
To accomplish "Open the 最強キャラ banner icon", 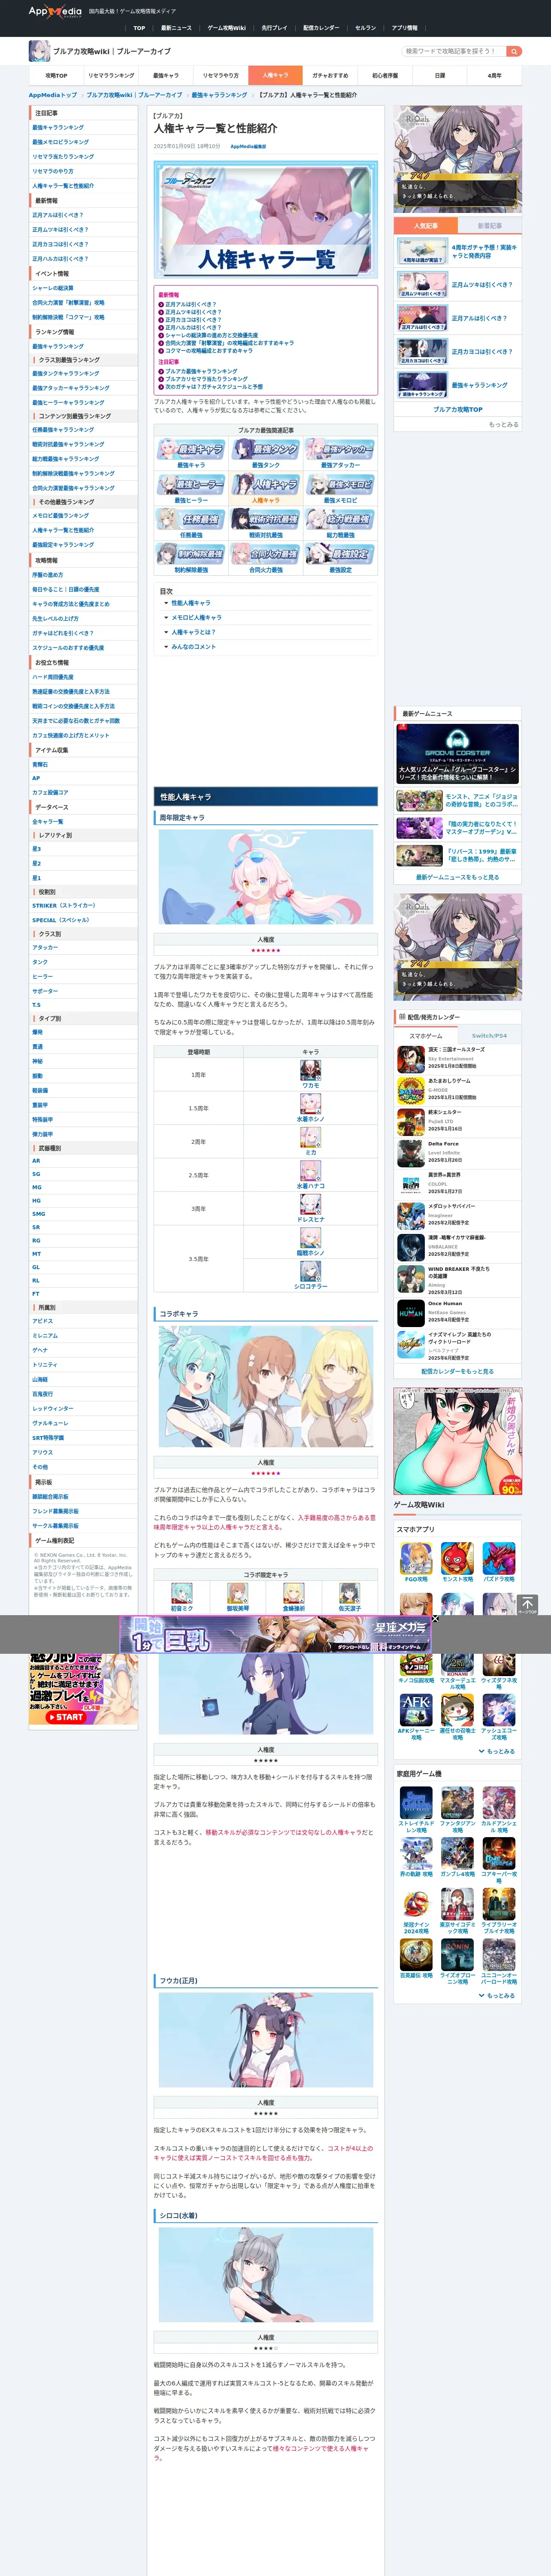I will click(x=191, y=450).
